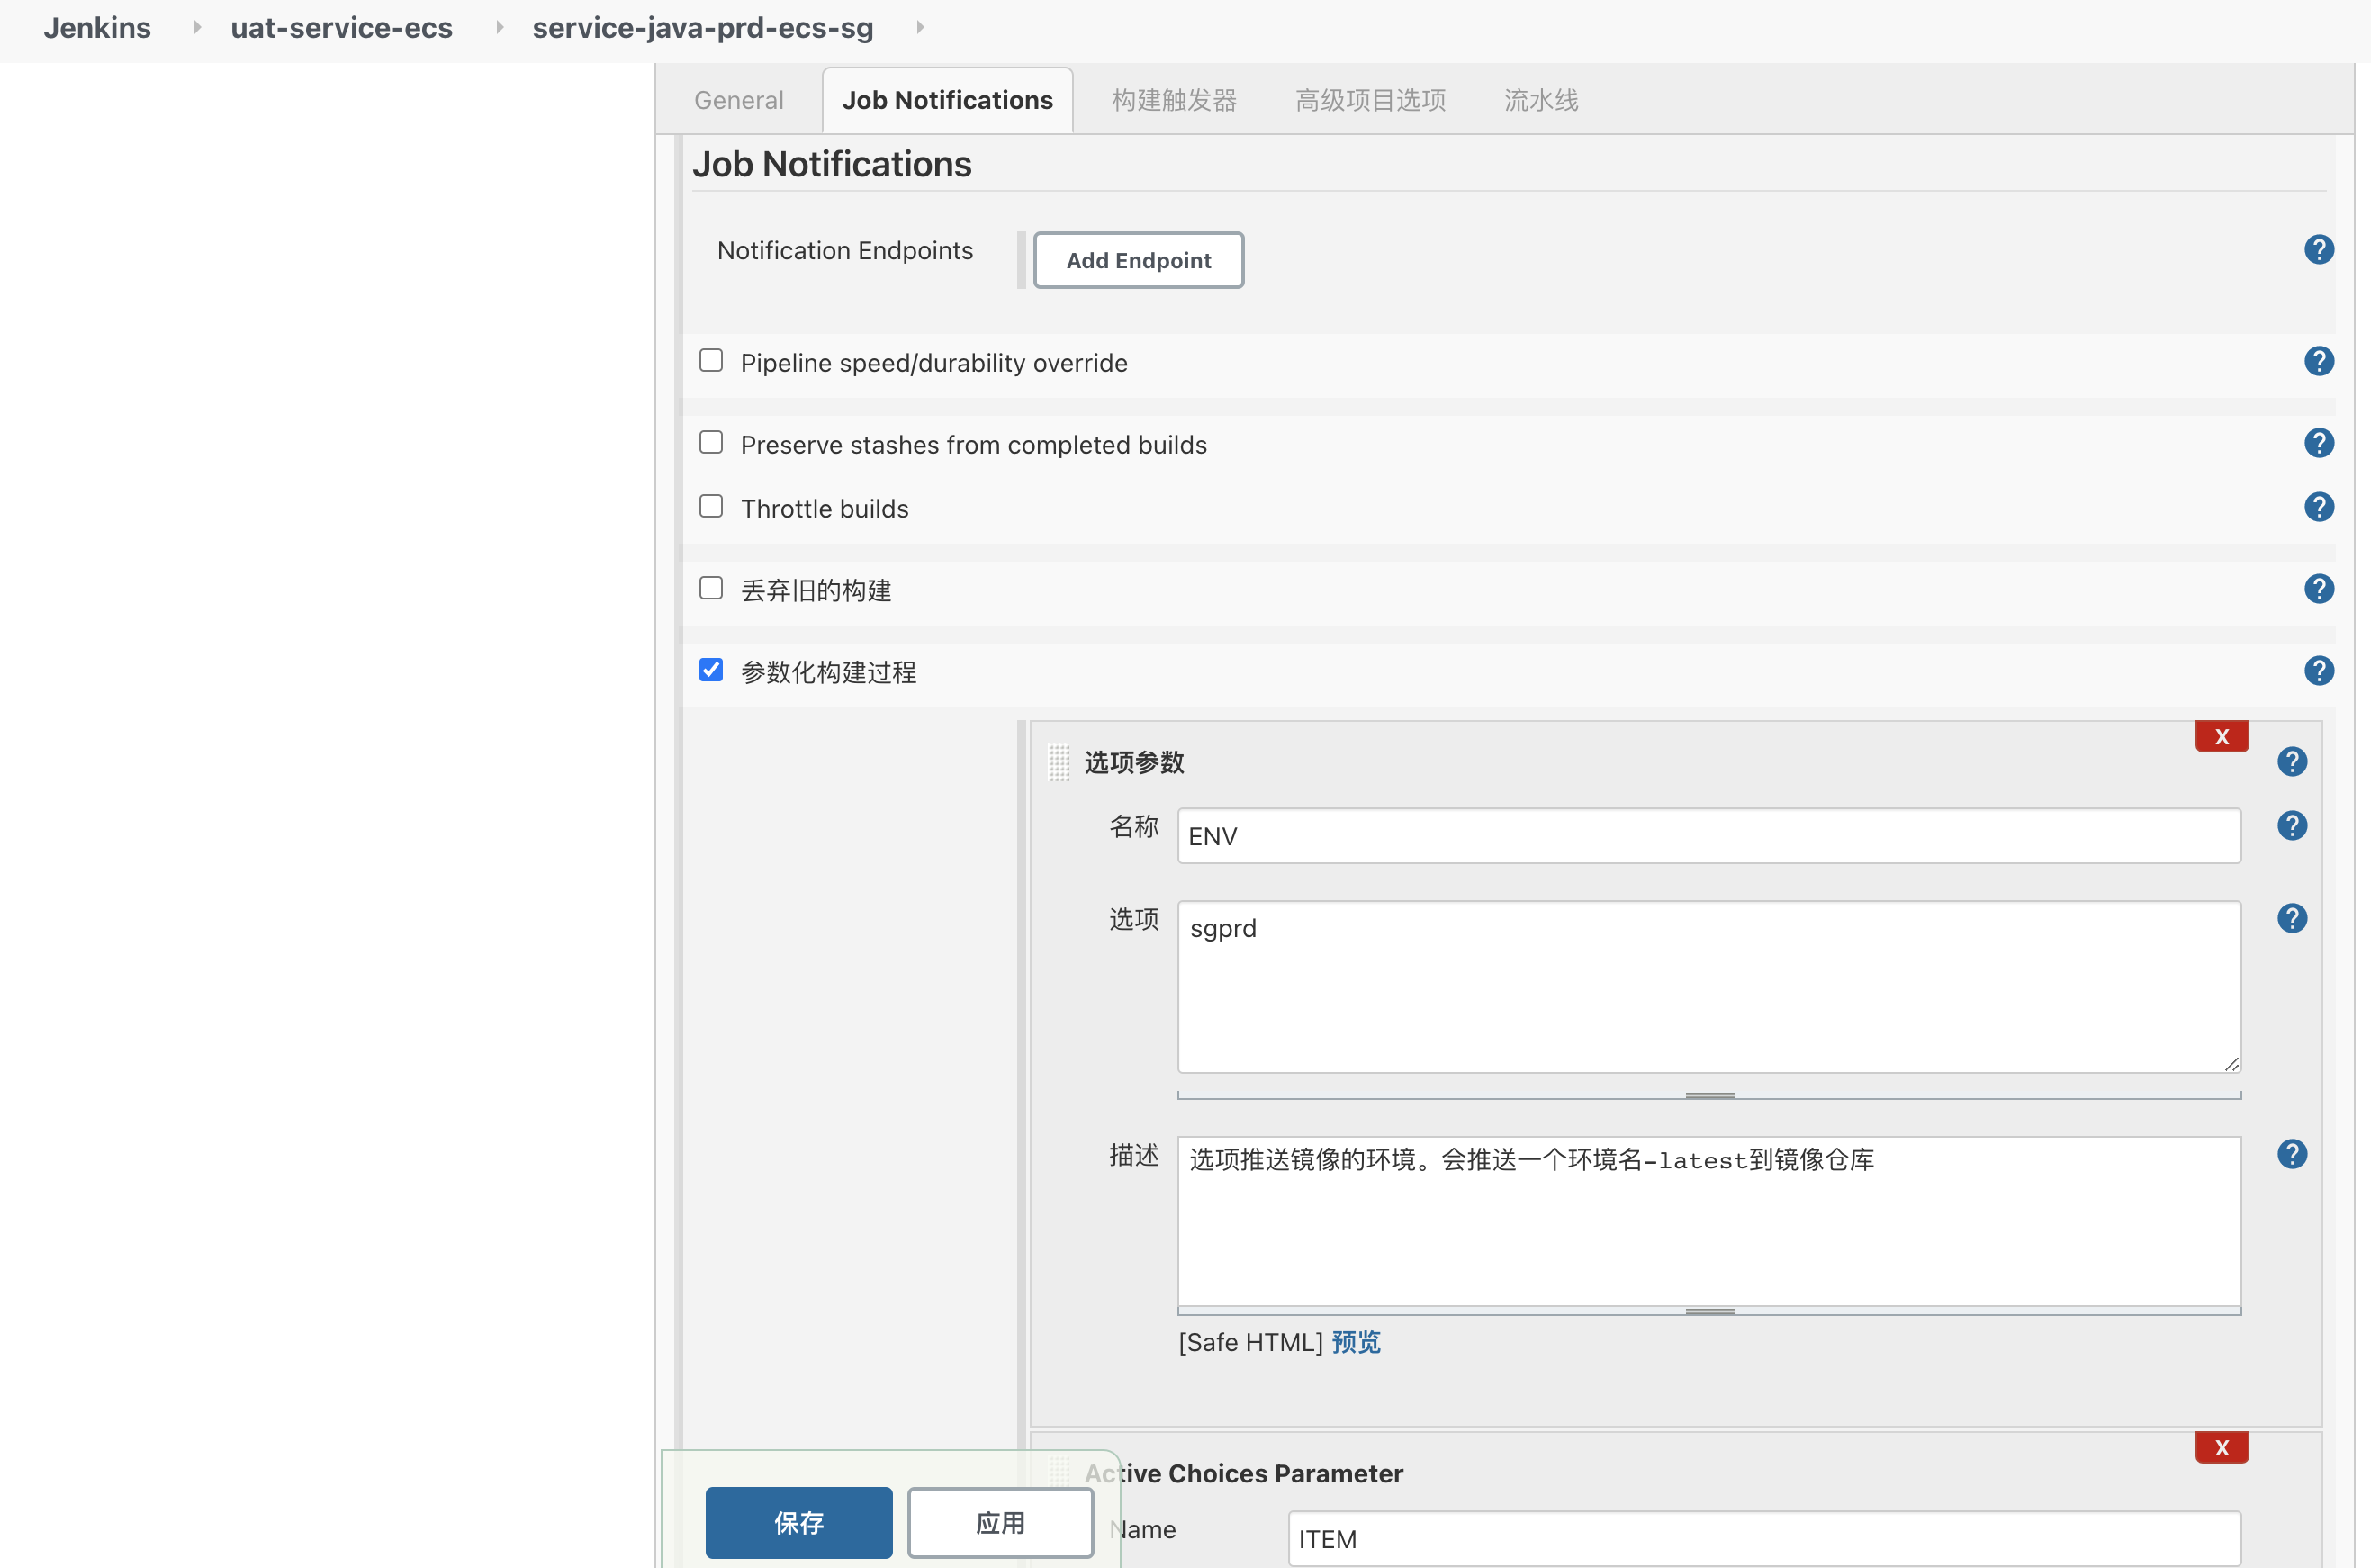Click the Add Endpoint button

point(1138,261)
